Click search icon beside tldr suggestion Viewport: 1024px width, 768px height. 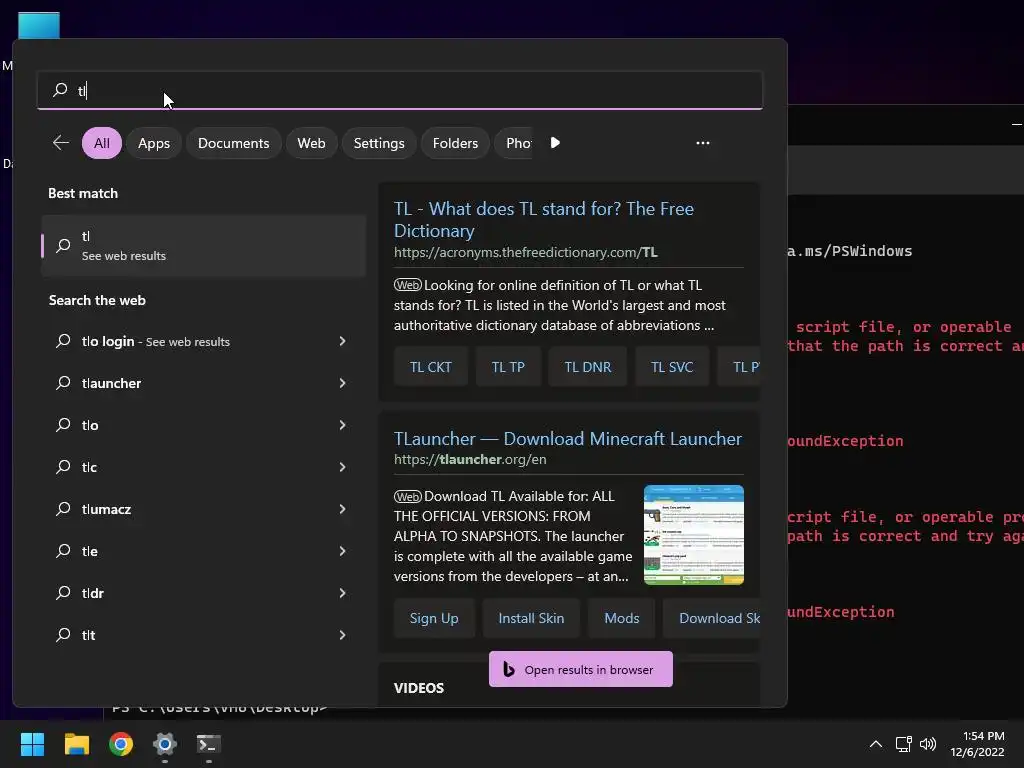[x=63, y=593]
